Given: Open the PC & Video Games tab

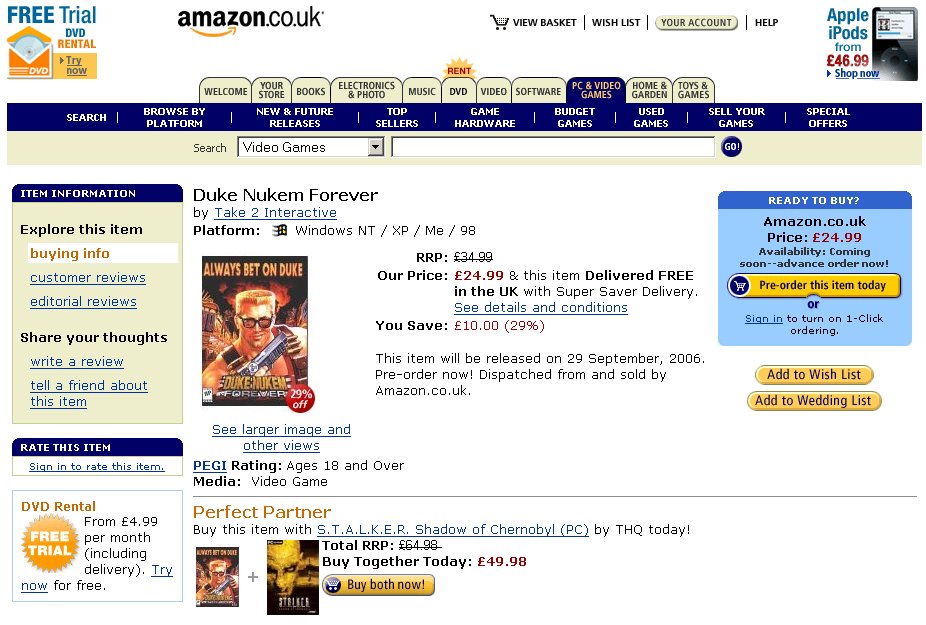Looking at the screenshot, I should 595,90.
